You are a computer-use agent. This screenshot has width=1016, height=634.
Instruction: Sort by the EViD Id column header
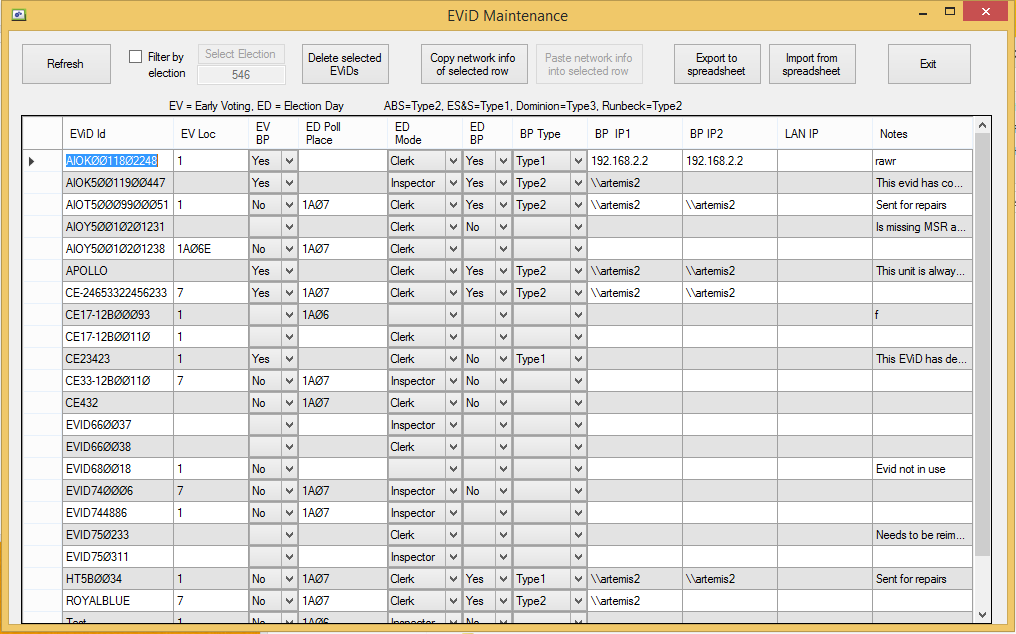(x=118, y=134)
